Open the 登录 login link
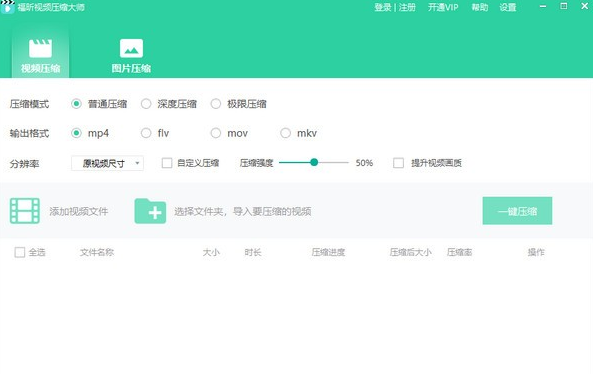The width and height of the screenshot is (593, 374). (383, 8)
